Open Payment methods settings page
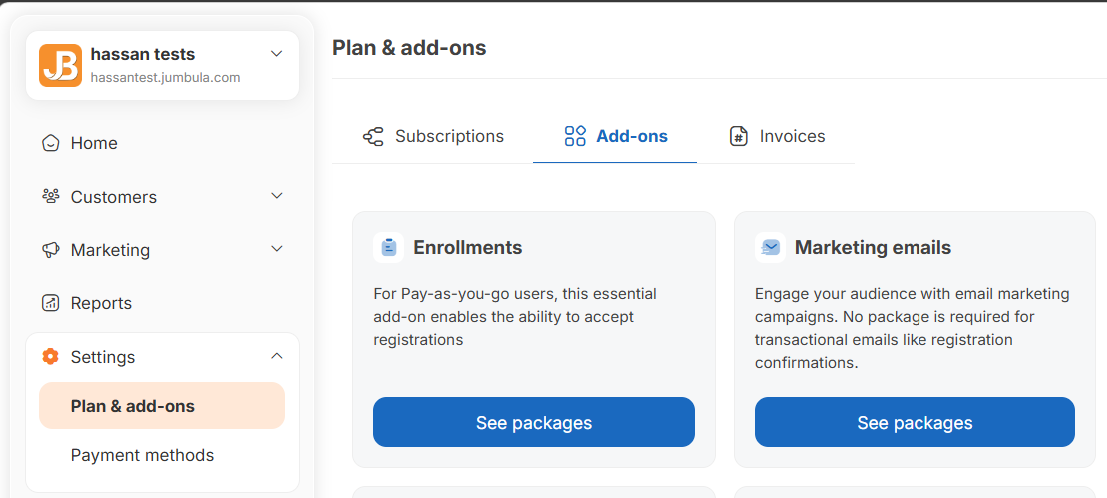 [142, 455]
